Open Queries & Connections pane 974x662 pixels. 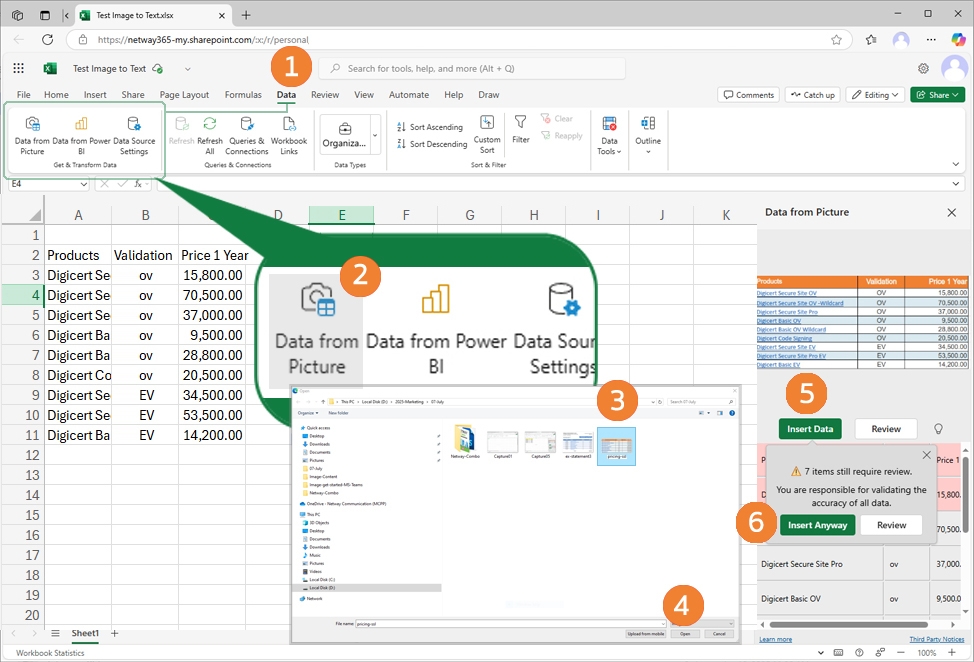coord(247,135)
